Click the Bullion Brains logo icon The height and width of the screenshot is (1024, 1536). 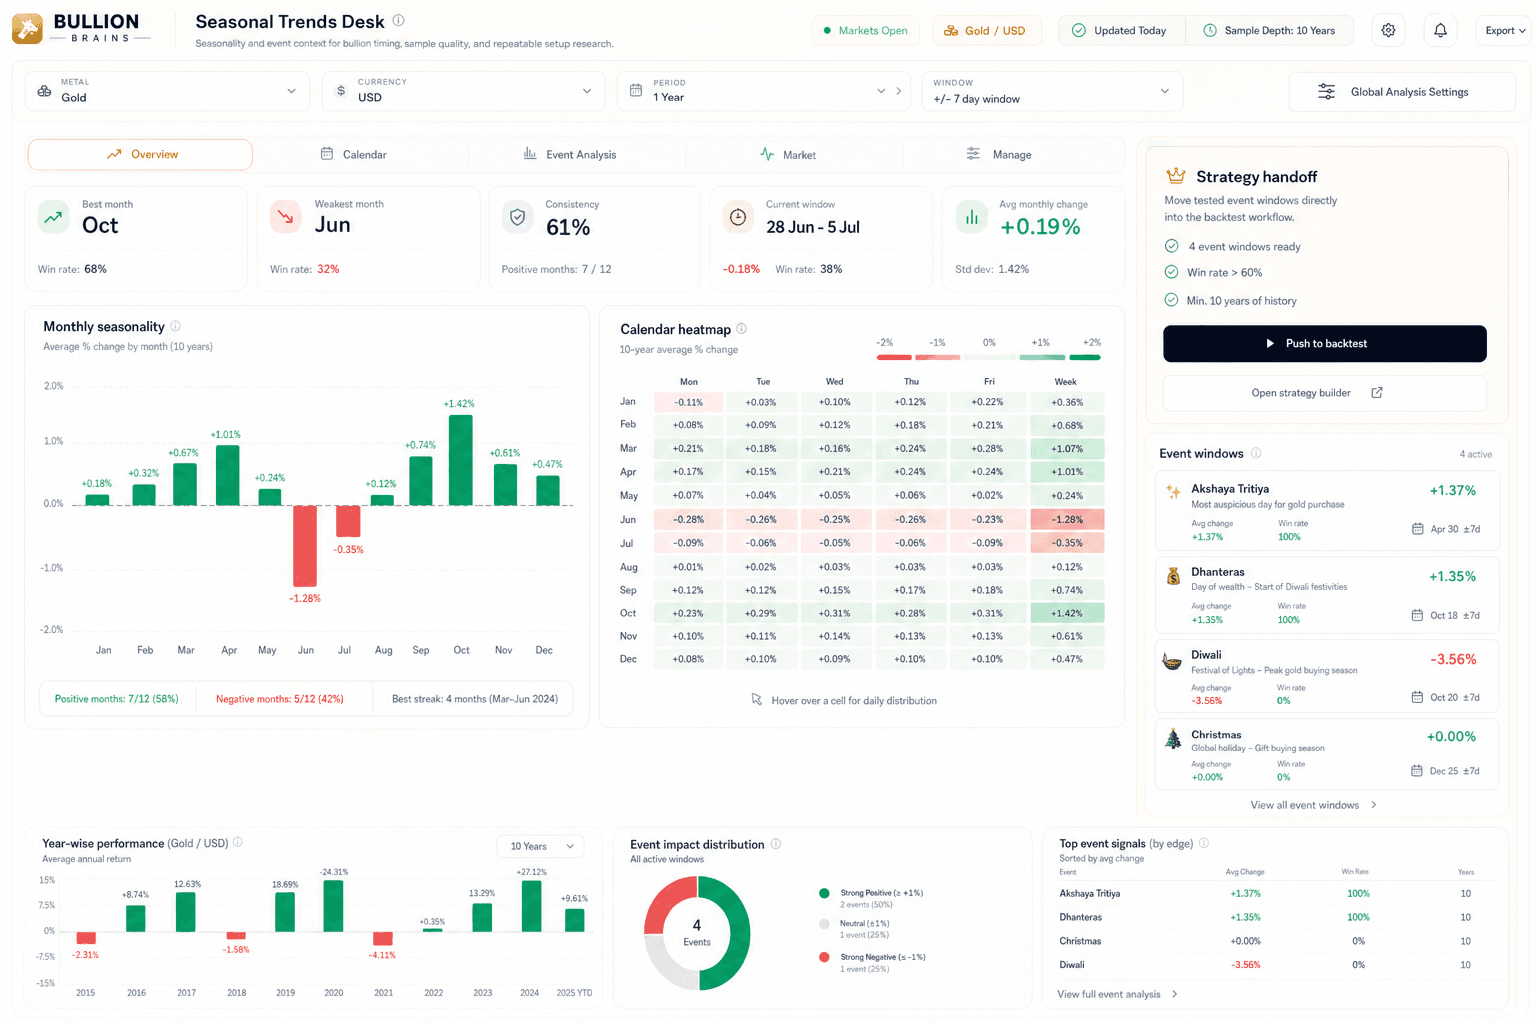pyautogui.click(x=27, y=29)
